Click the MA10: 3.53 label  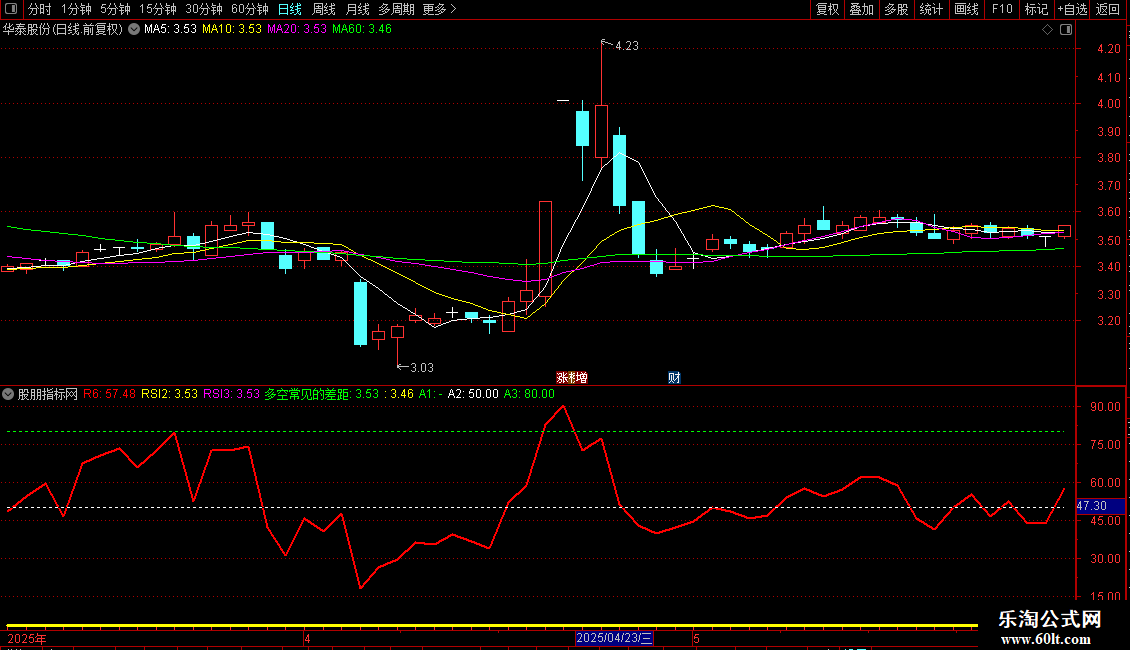232,29
